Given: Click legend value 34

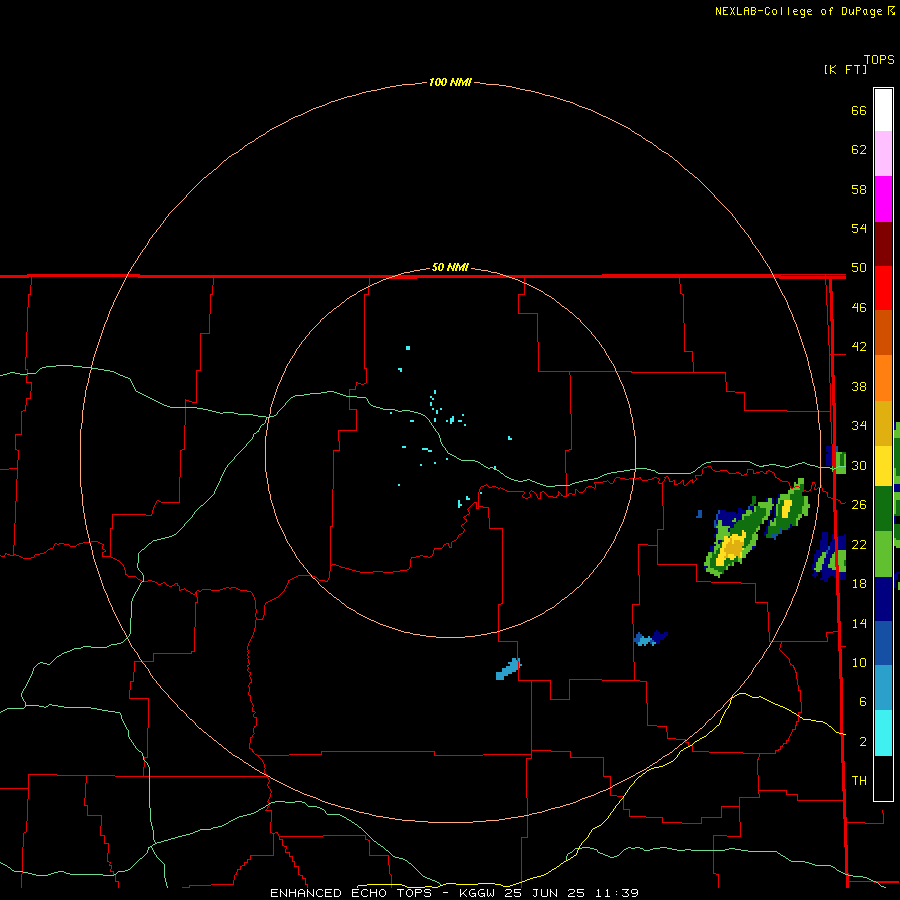Looking at the screenshot, I should (859, 426).
